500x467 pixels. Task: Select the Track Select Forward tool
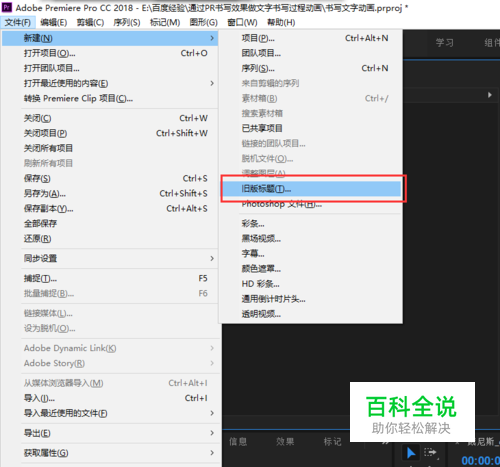click(x=430, y=453)
